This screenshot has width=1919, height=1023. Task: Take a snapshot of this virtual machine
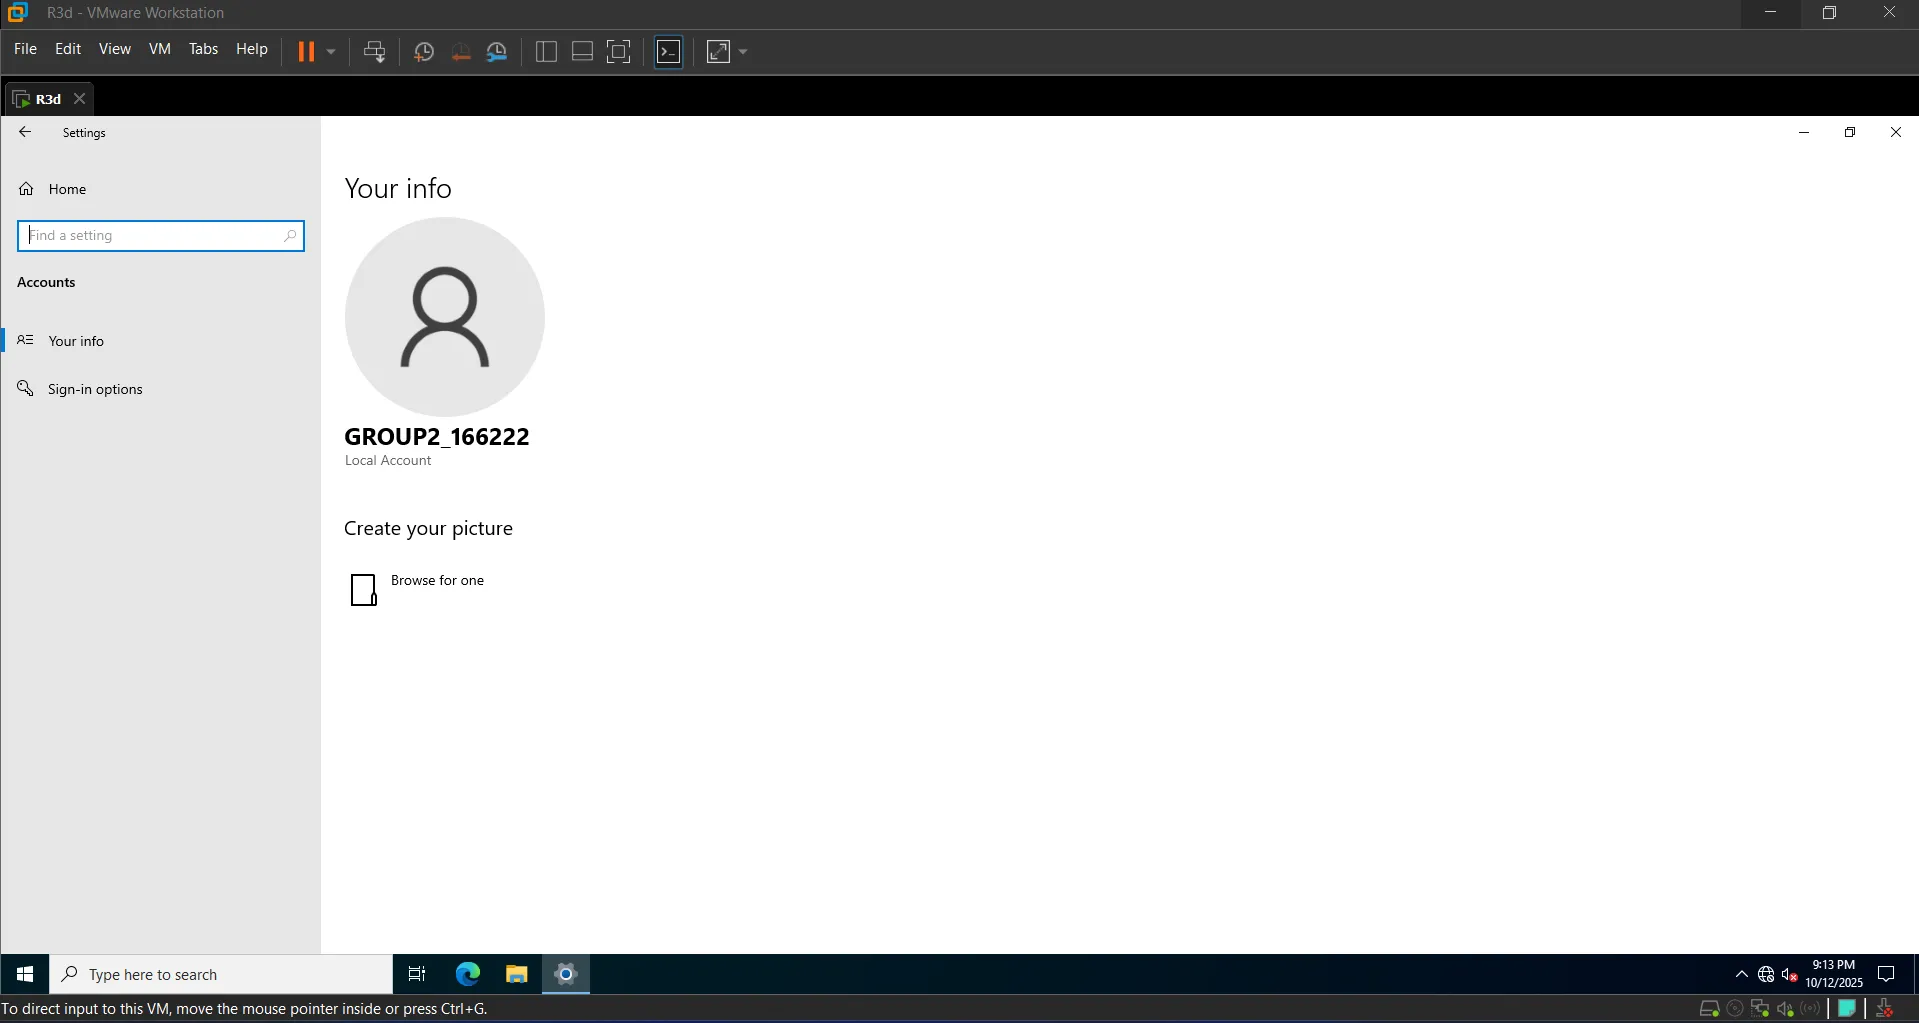pyautogui.click(x=424, y=52)
